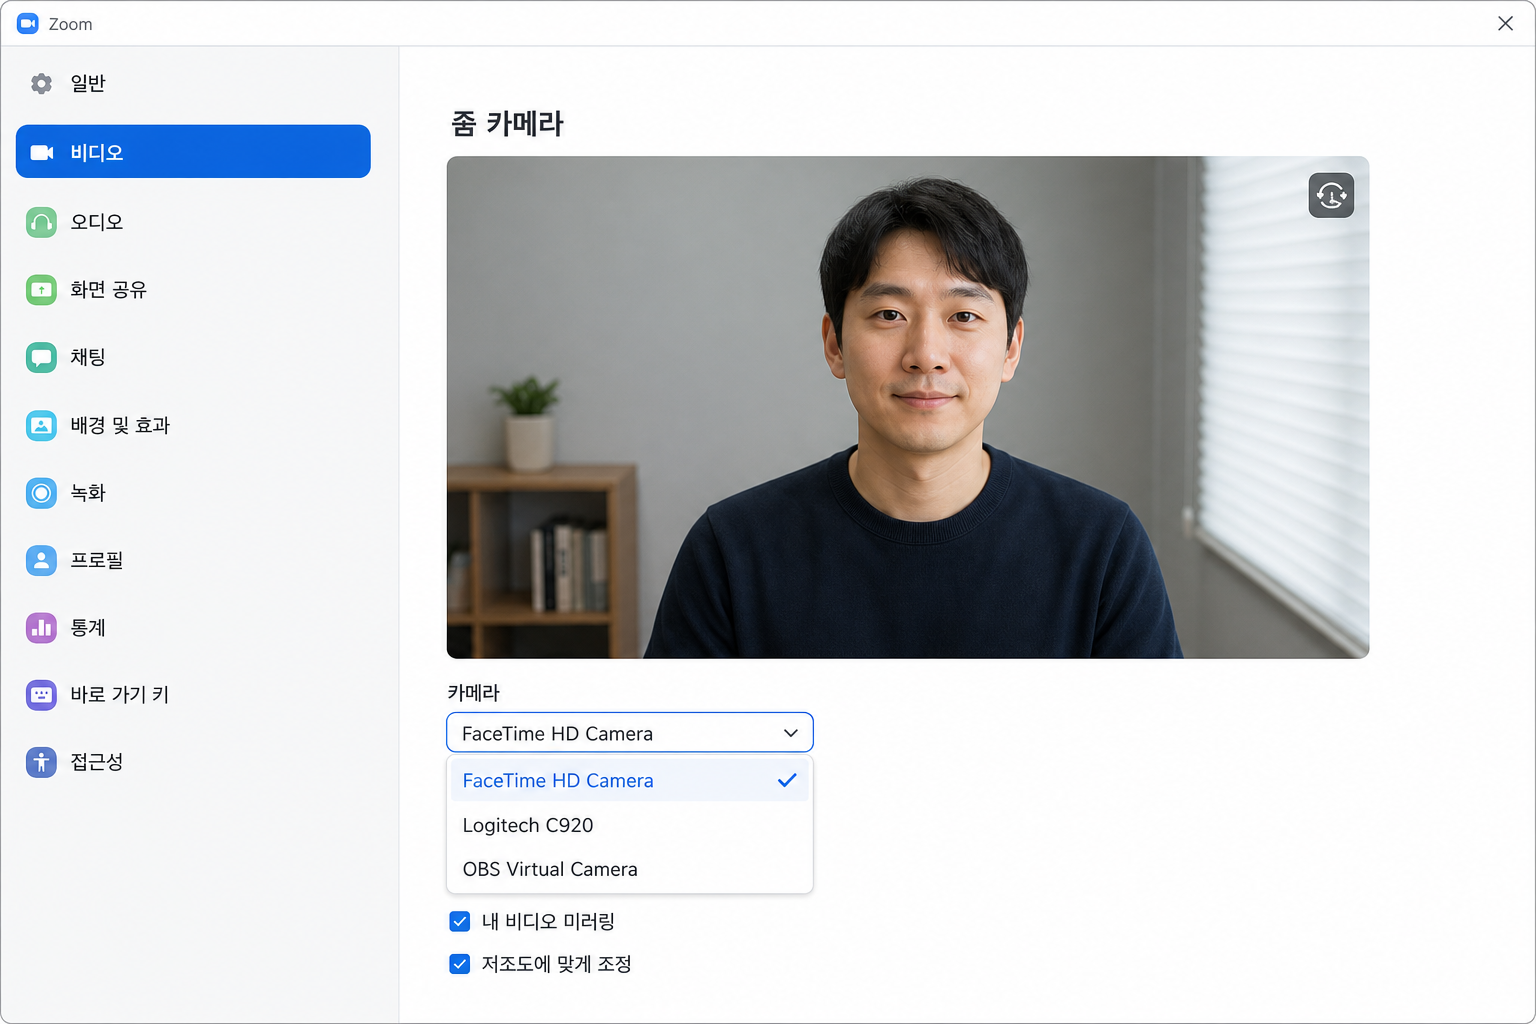This screenshot has width=1536, height=1024.
Task: Click the Profile person icon
Action: (x=41, y=560)
